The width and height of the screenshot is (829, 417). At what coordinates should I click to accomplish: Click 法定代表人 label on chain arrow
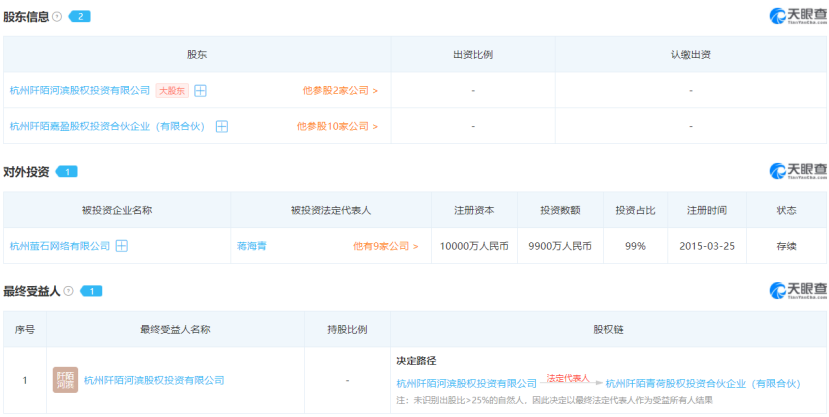coord(568,378)
